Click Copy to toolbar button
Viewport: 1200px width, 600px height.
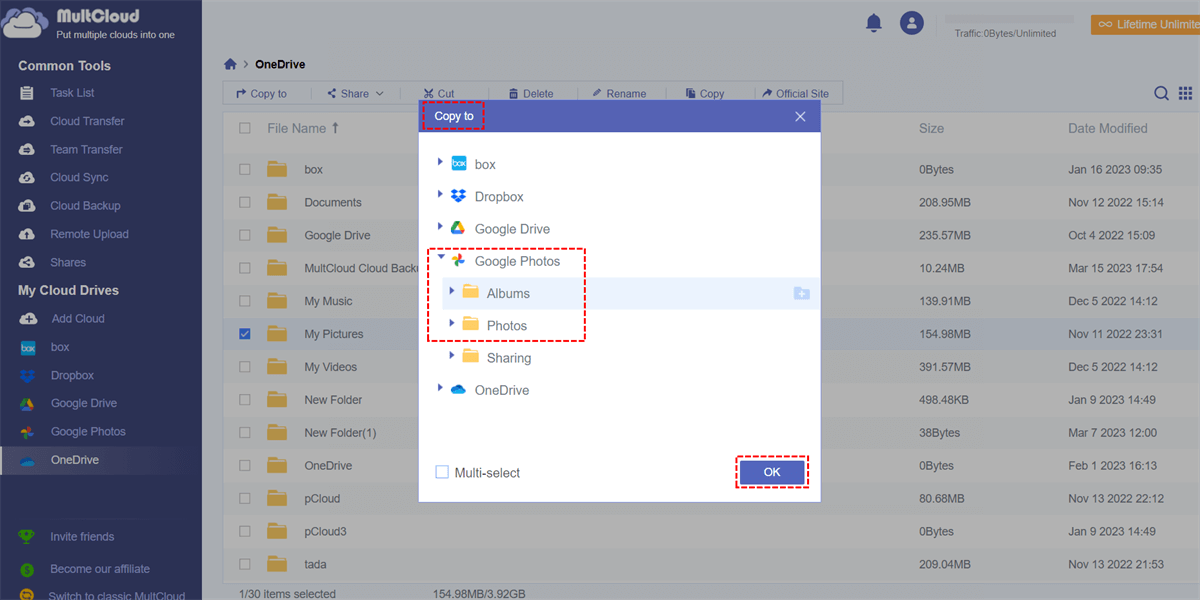pos(261,93)
